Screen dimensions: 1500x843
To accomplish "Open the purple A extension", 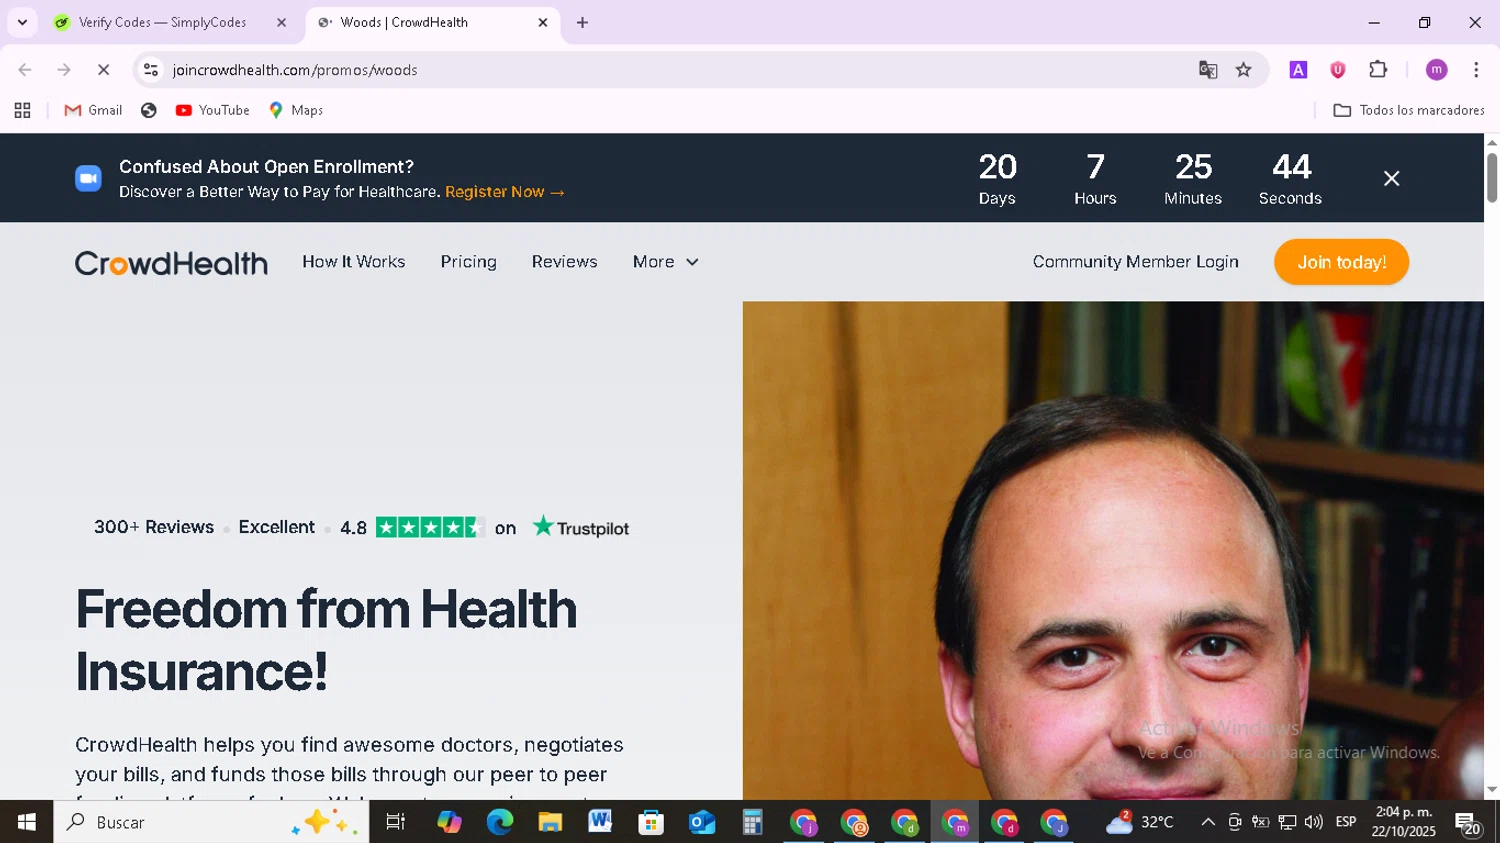I will [1298, 70].
